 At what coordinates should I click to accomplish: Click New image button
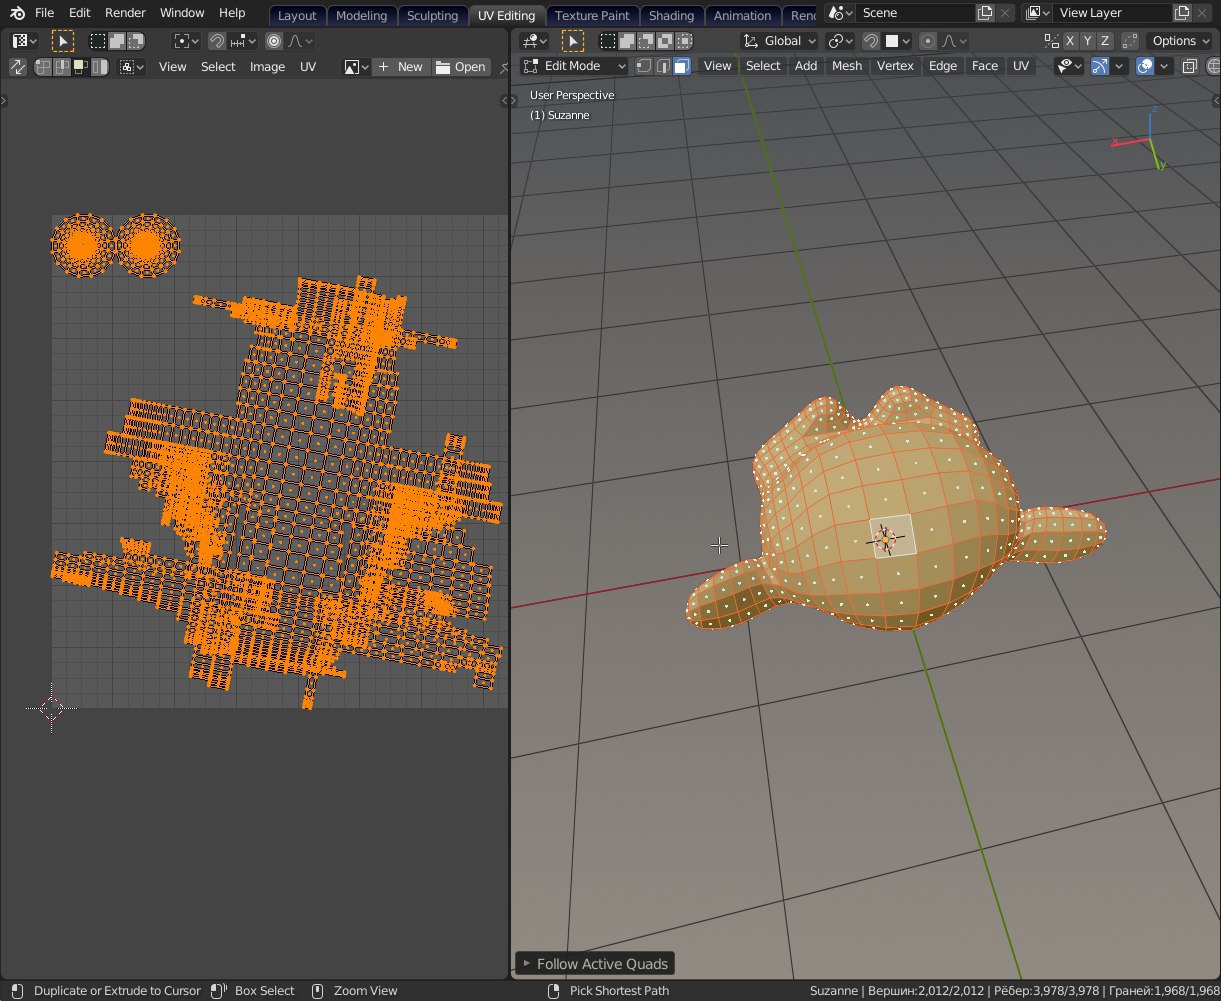pyautogui.click(x=401, y=67)
